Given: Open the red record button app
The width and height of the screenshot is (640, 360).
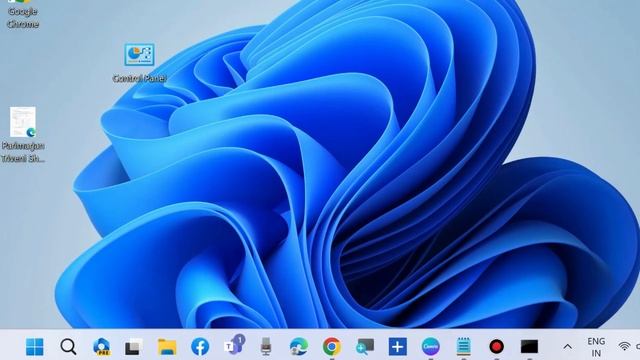Looking at the screenshot, I should [496, 347].
